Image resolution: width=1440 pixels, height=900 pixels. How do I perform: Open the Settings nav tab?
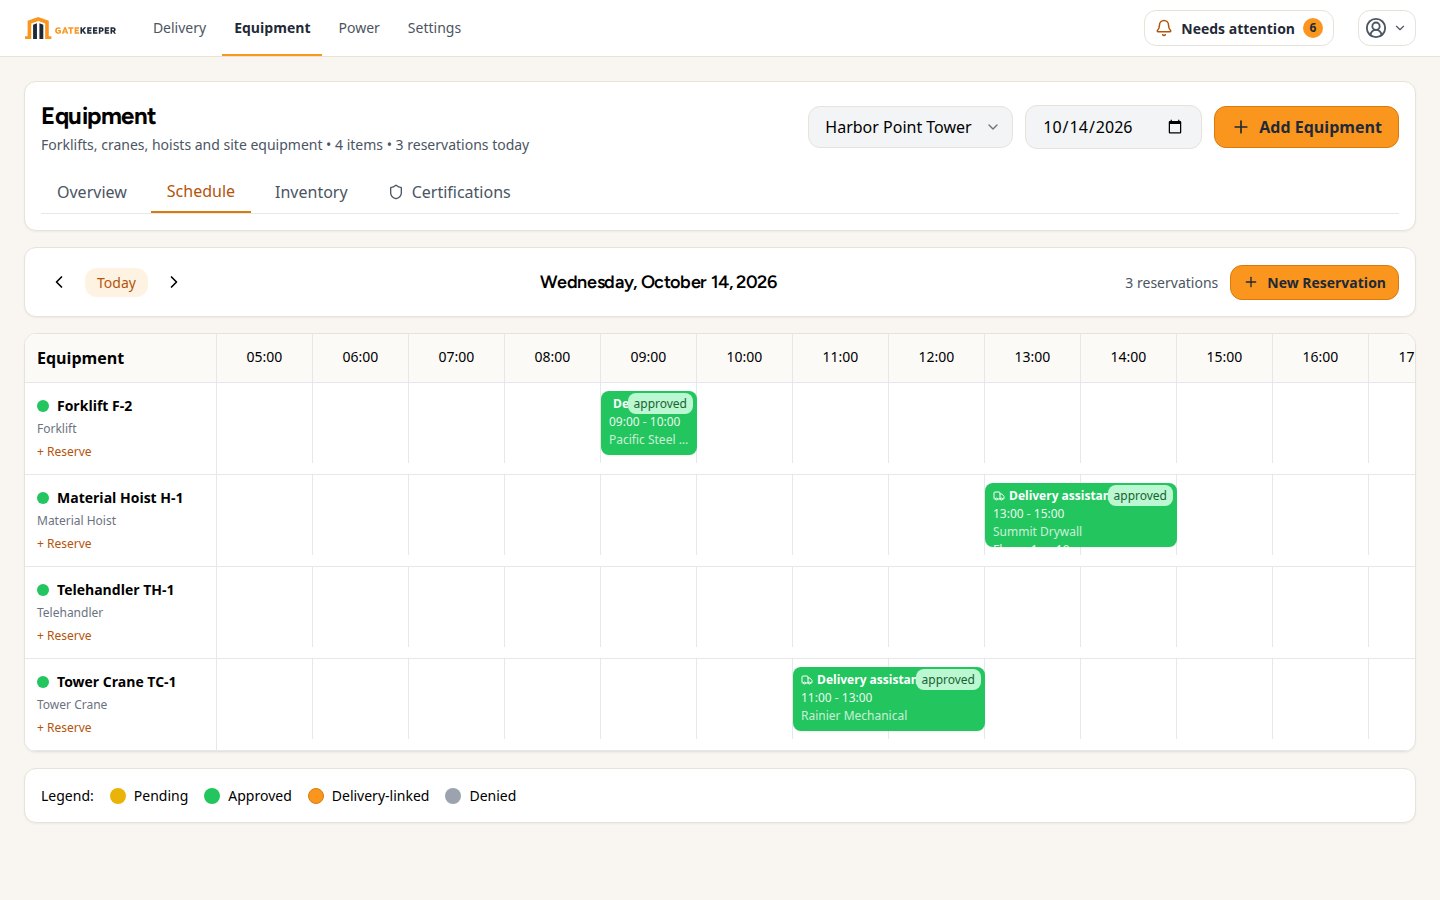[x=434, y=28]
